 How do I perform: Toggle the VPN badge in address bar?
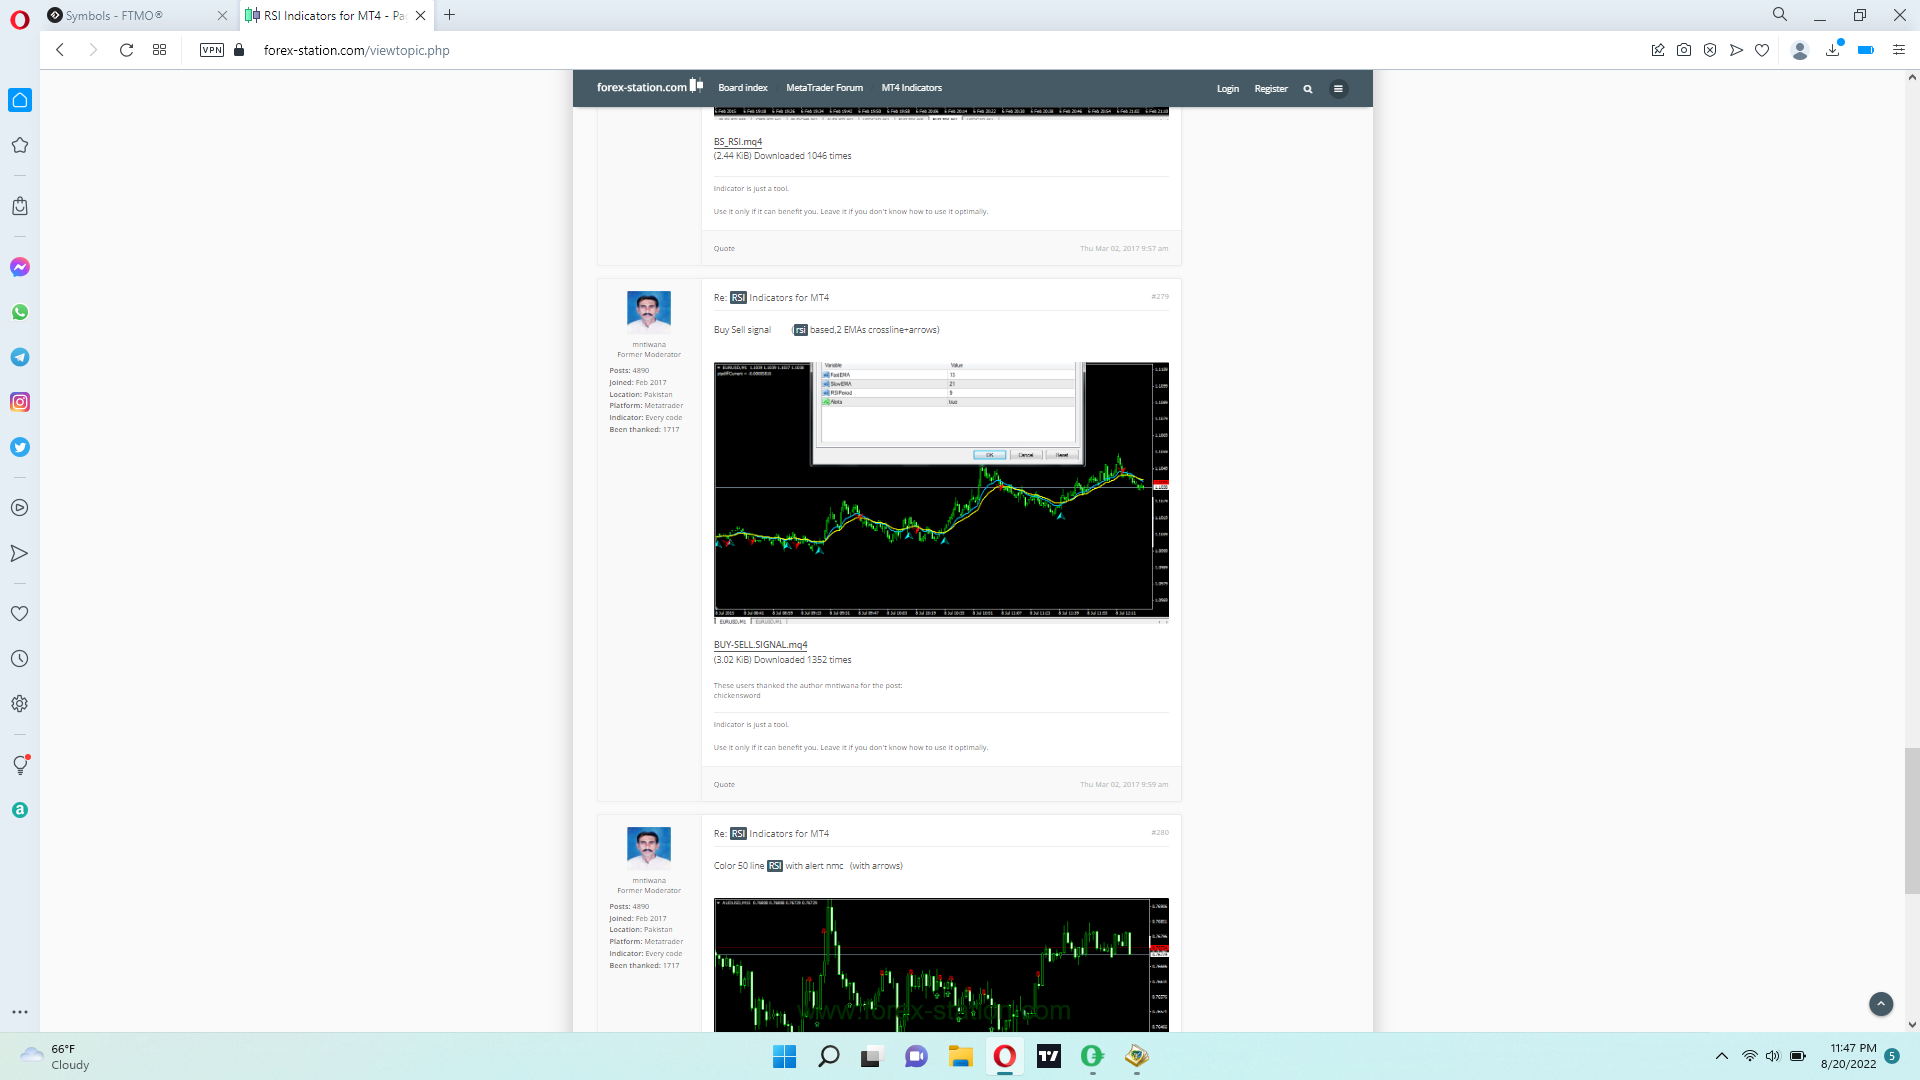(212, 50)
